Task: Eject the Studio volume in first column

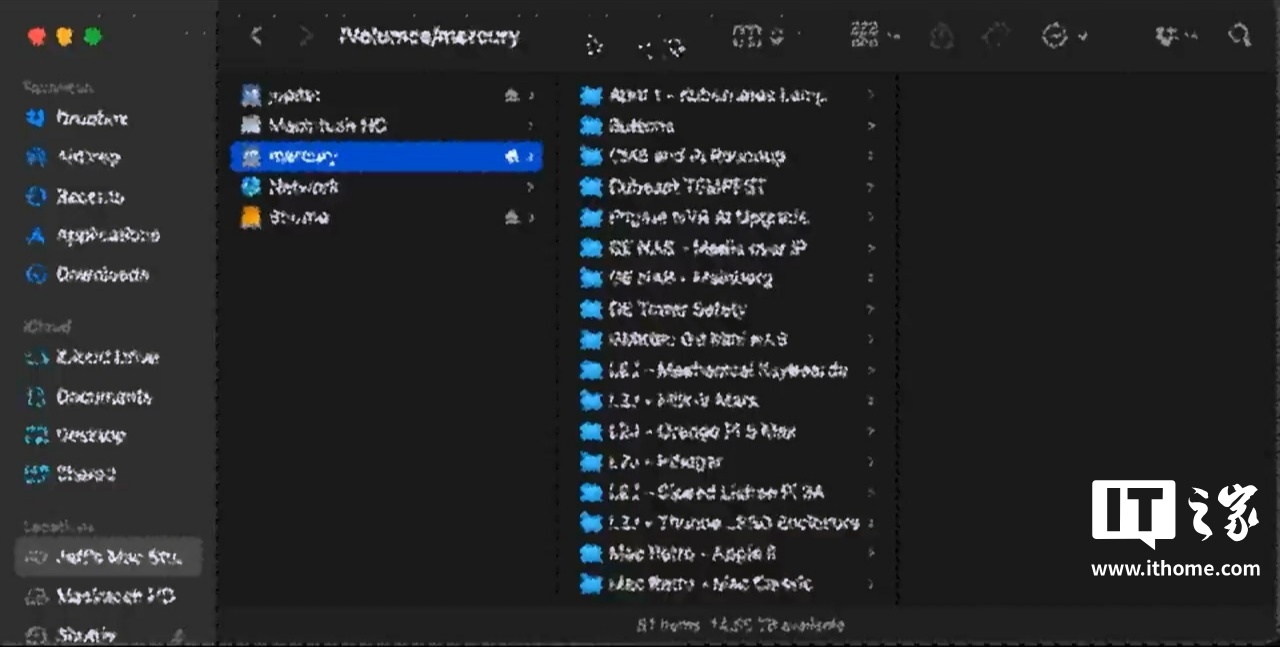Action: pyautogui.click(x=512, y=217)
